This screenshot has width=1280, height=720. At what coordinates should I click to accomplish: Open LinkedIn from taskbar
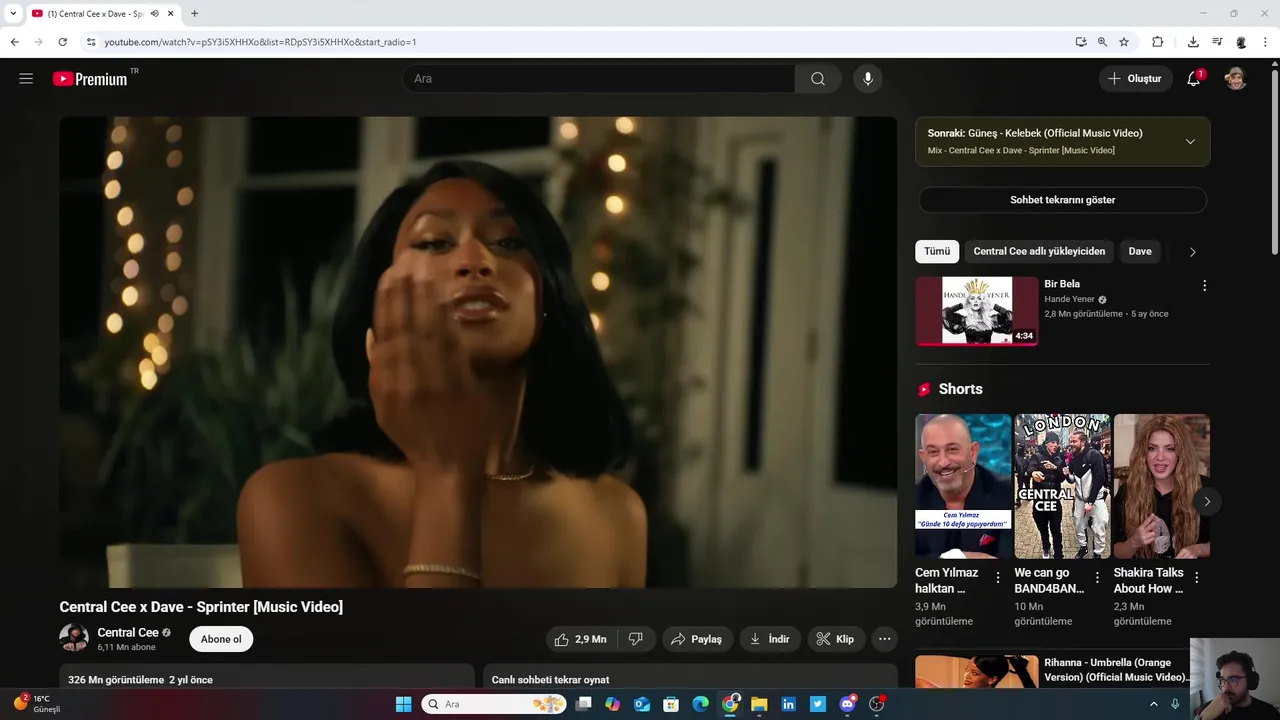(788, 704)
